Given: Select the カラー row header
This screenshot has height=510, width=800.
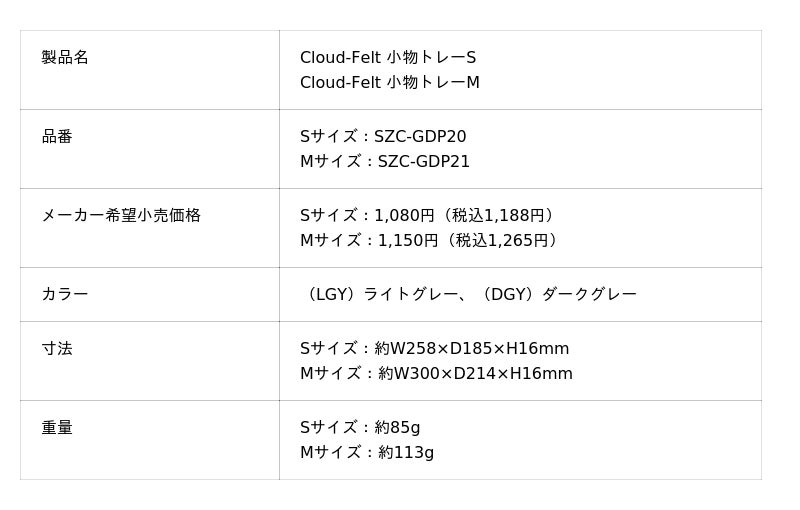Looking at the screenshot, I should (x=65, y=294).
